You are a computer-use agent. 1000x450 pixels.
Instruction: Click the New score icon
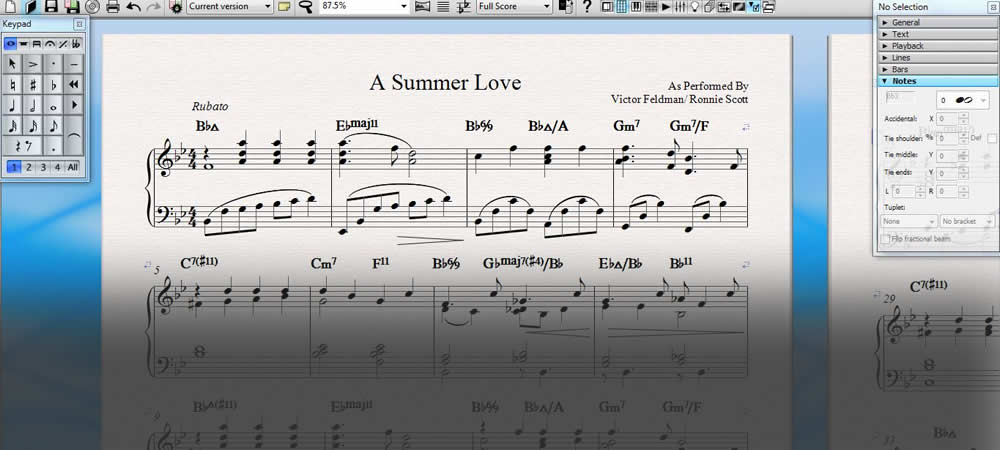pos(11,6)
